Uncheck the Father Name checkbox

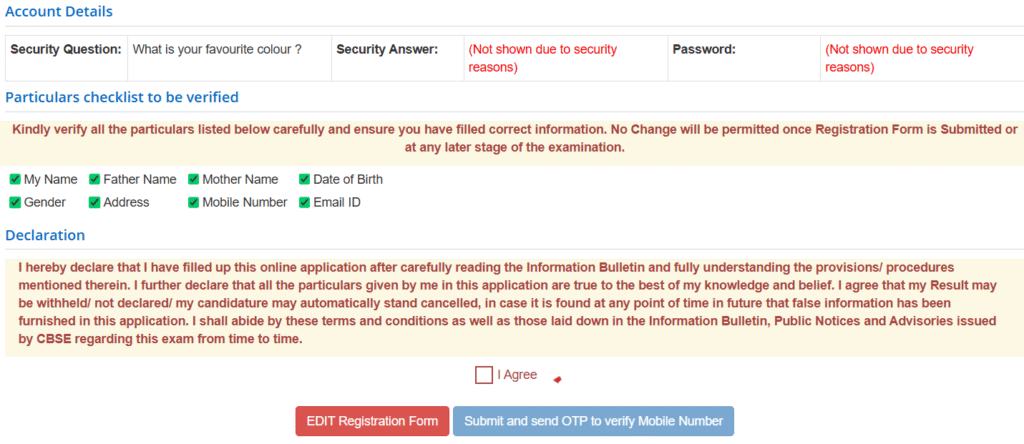(94, 180)
